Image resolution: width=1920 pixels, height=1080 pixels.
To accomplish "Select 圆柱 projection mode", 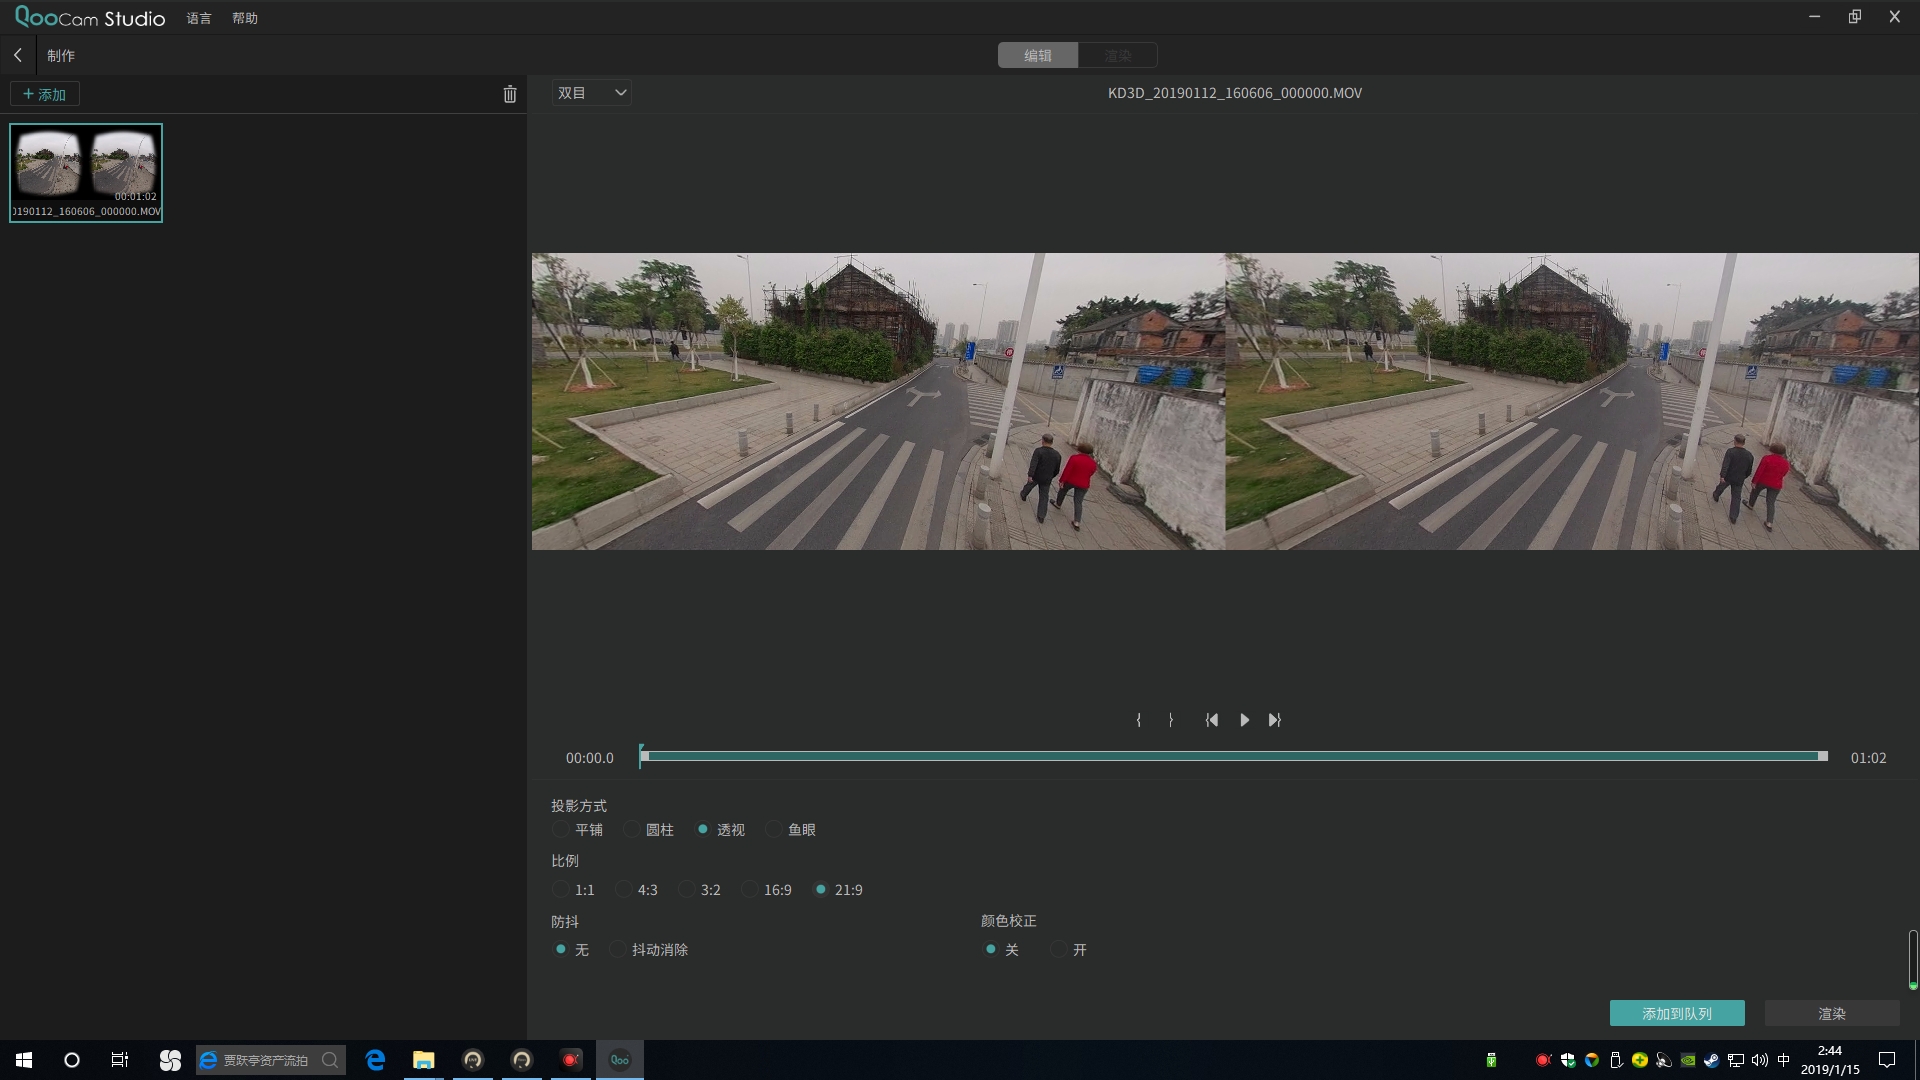I will coord(648,830).
